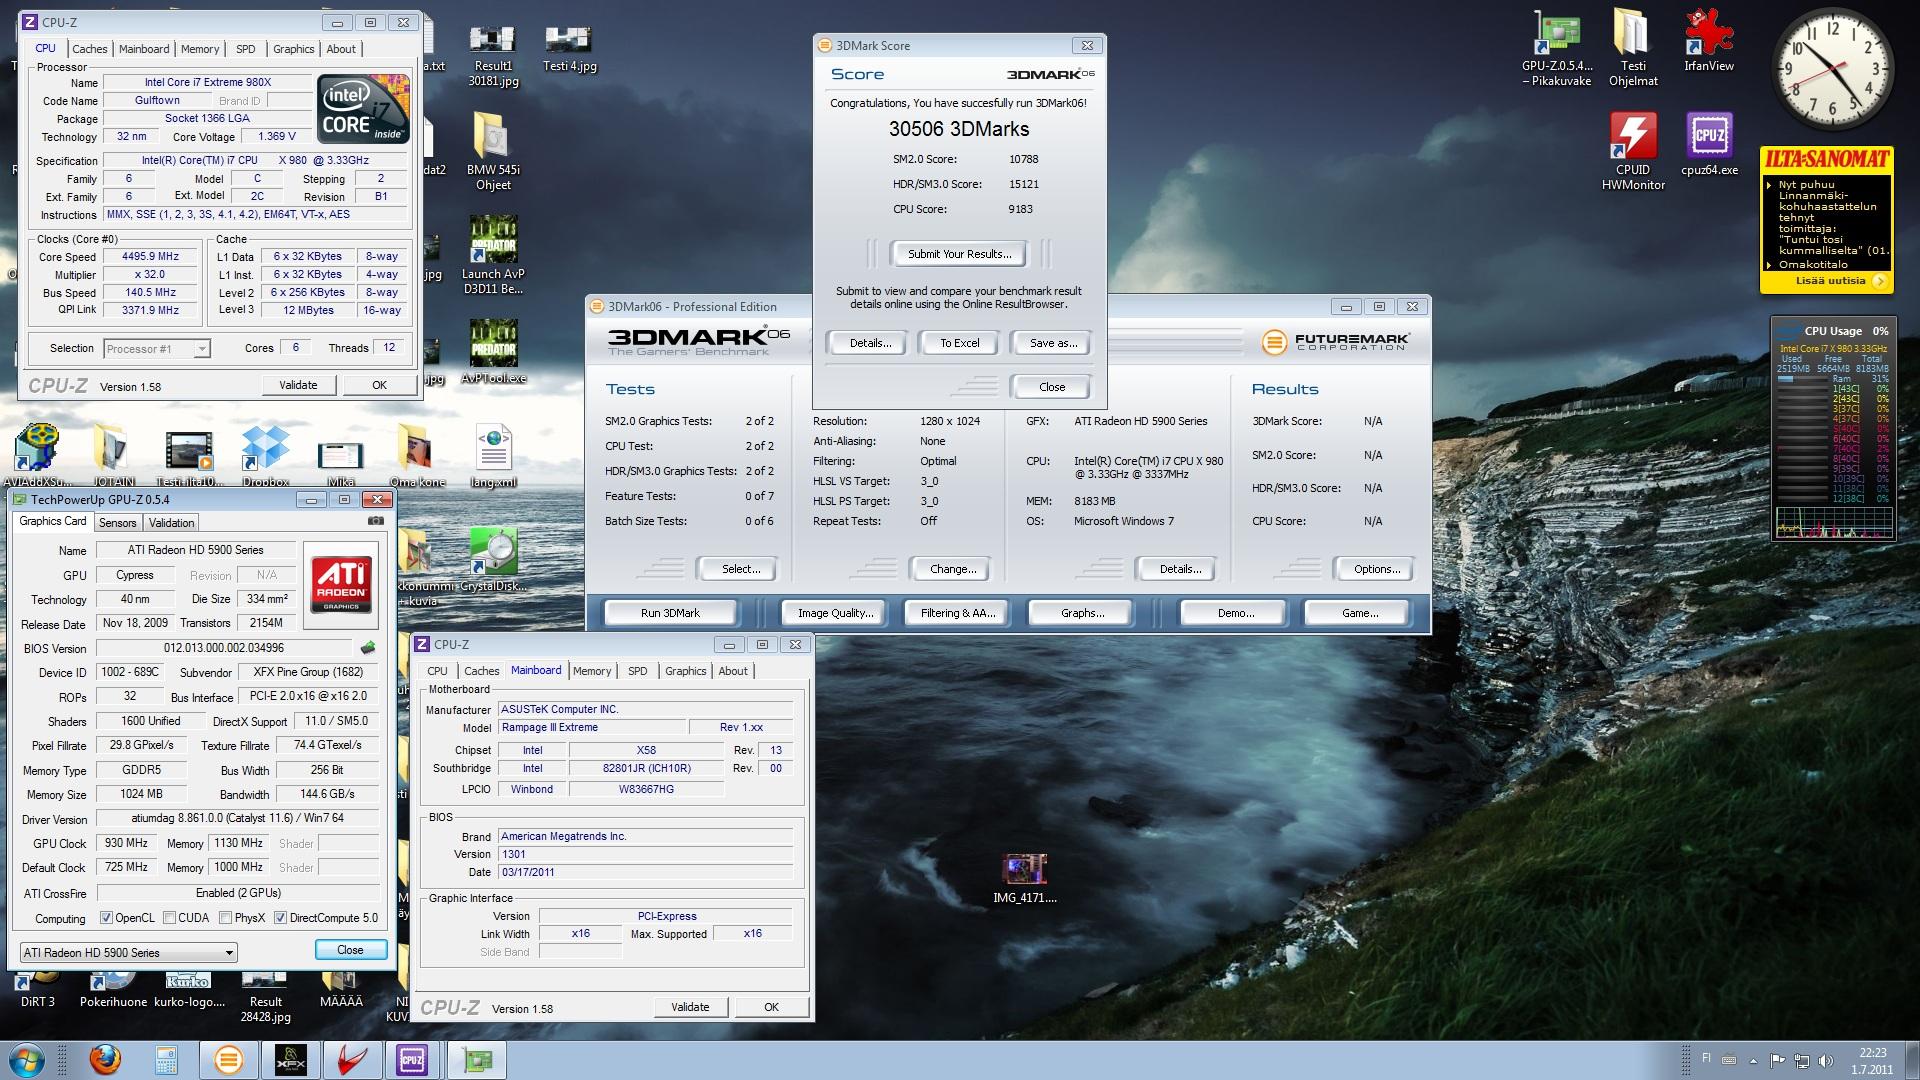Click volume speaker tray icon
Screen dimensions: 1920x1080
pos(1826,1060)
